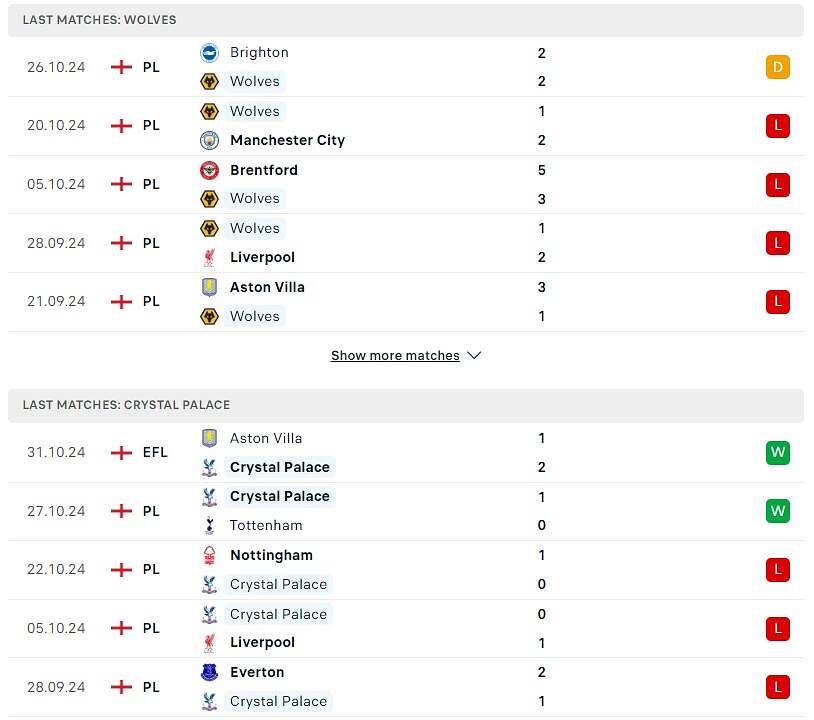The height and width of the screenshot is (720, 814).
Task: Click loss badge for Wolves vs Manchester City
Action: (778, 125)
